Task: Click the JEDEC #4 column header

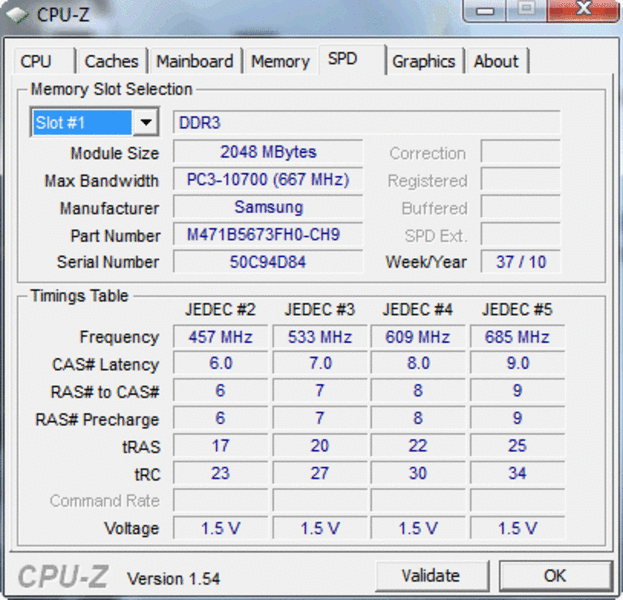Action: click(418, 310)
